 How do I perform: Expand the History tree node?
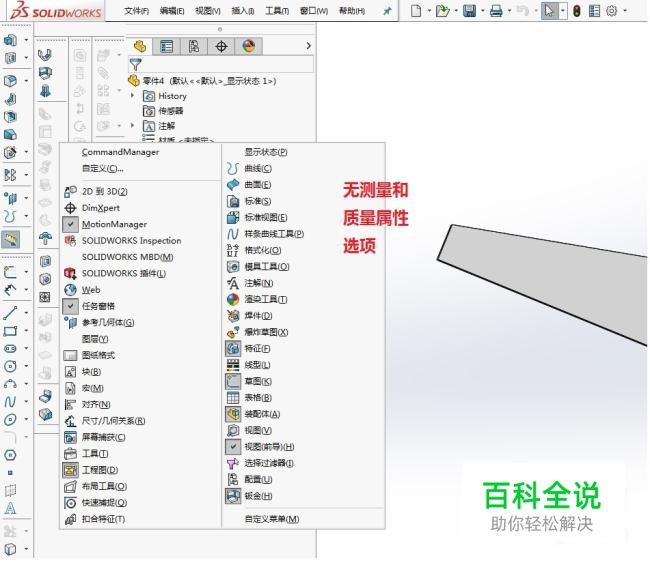133,95
